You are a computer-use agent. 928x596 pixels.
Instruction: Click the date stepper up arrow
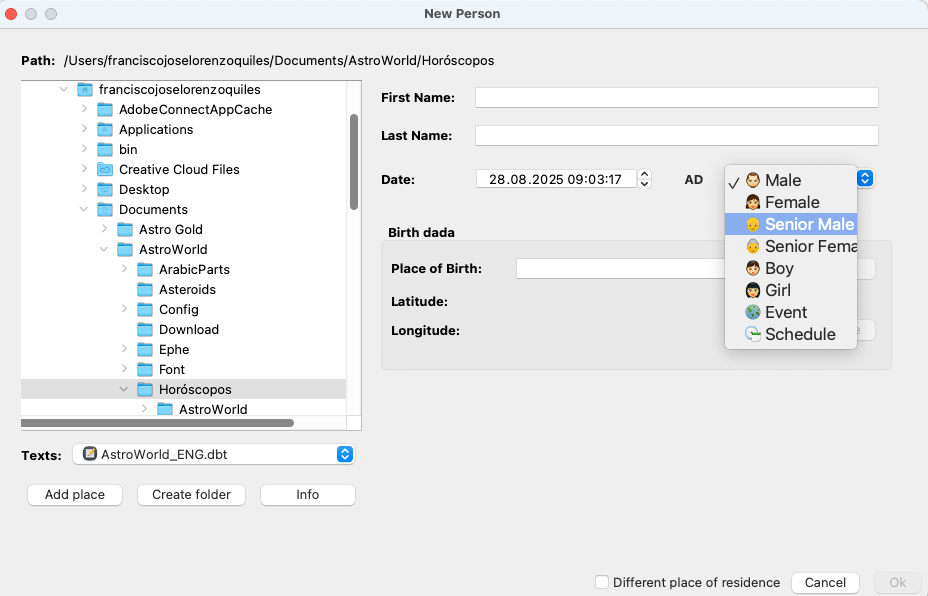point(644,175)
